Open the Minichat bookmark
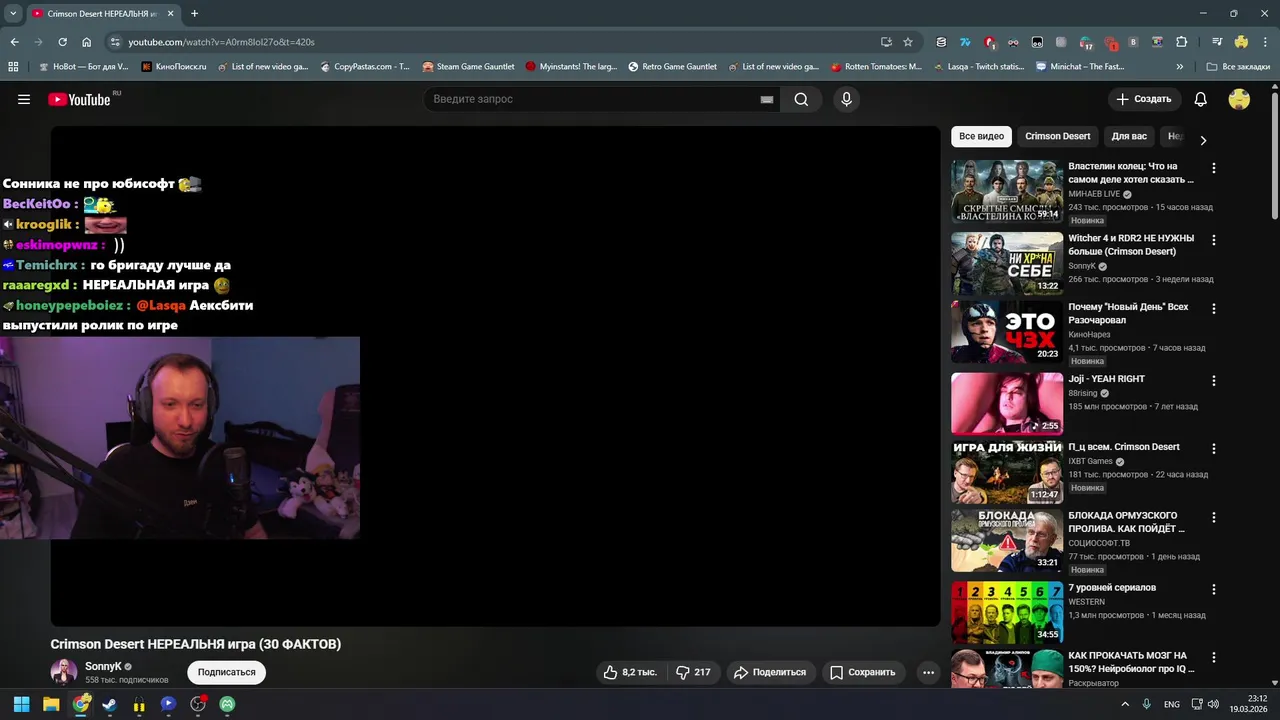This screenshot has width=1280, height=720. coord(1080,67)
